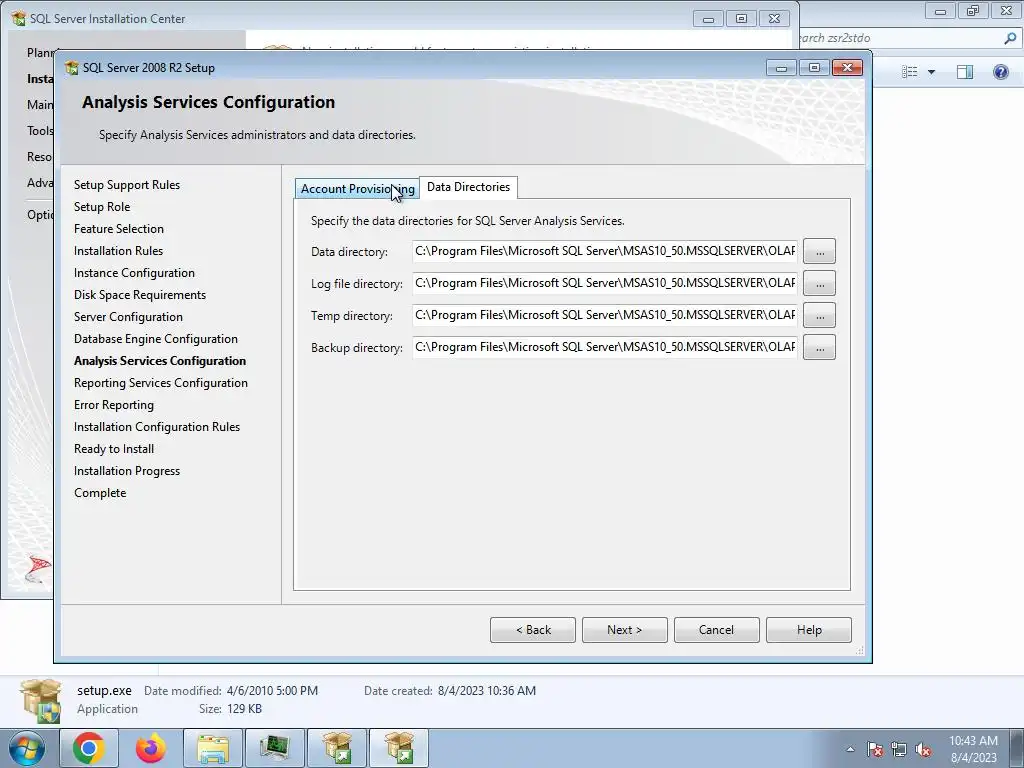The image size is (1024, 768).
Task: Click Server Configuration step
Action: [128, 317]
